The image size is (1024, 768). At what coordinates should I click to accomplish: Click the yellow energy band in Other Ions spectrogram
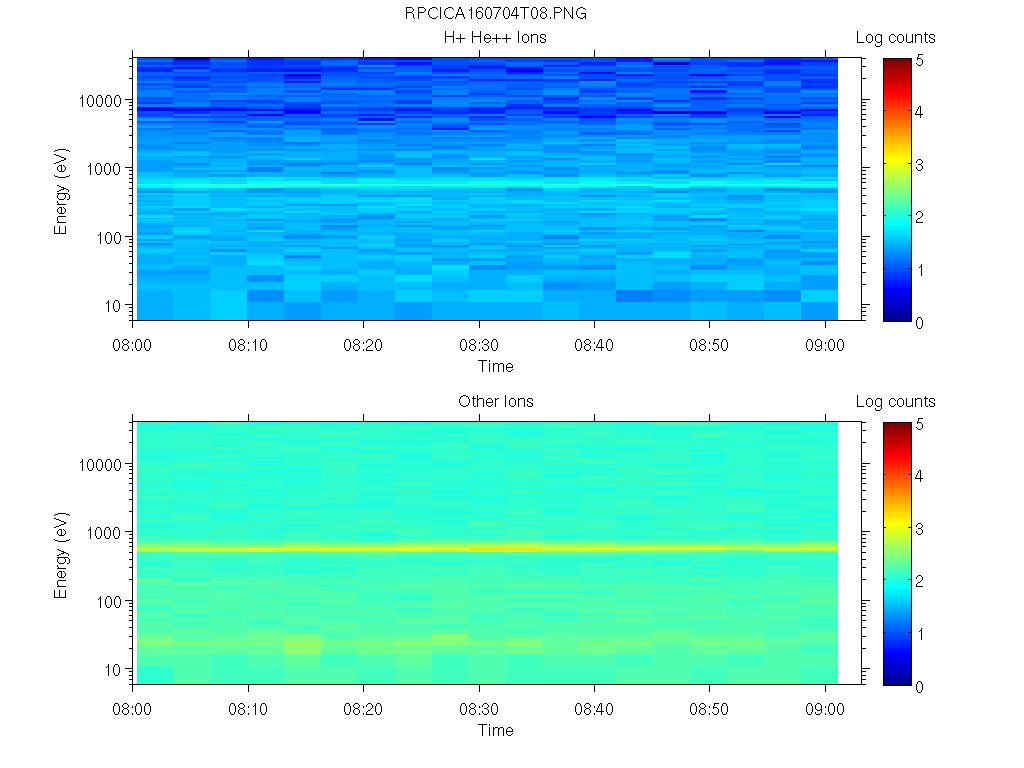487,548
